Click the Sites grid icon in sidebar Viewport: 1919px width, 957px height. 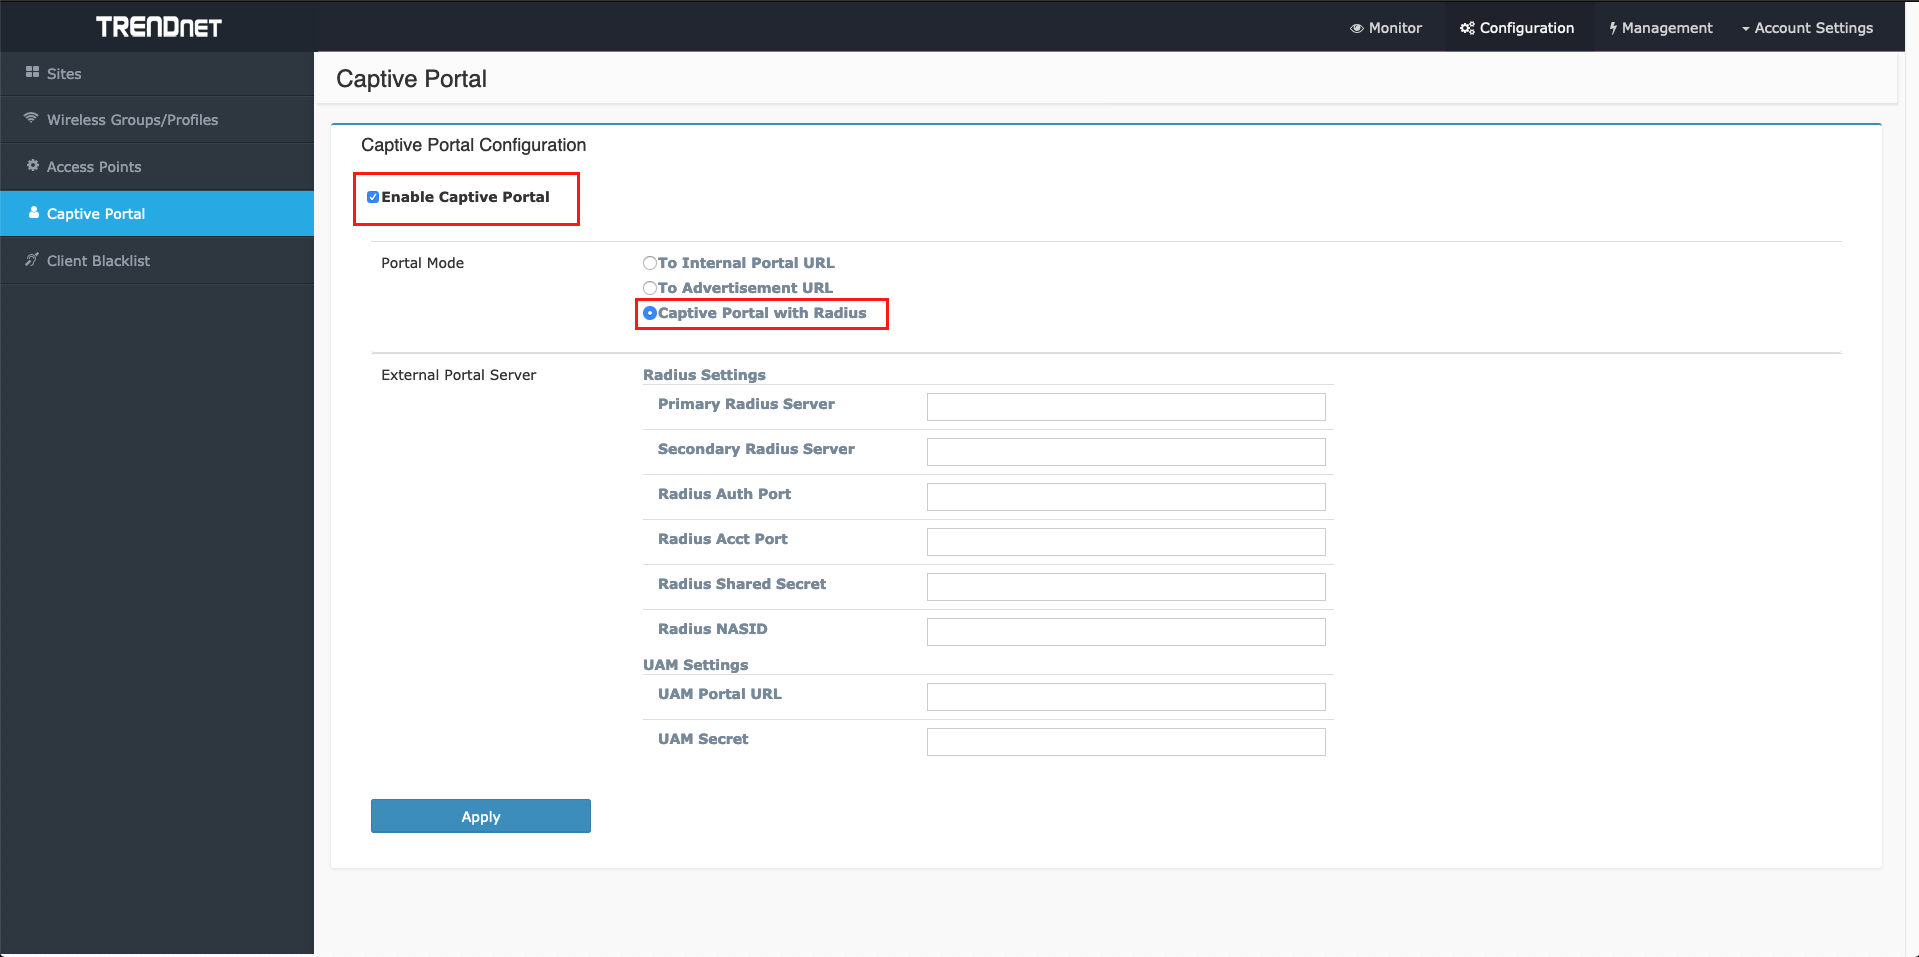tap(33, 73)
